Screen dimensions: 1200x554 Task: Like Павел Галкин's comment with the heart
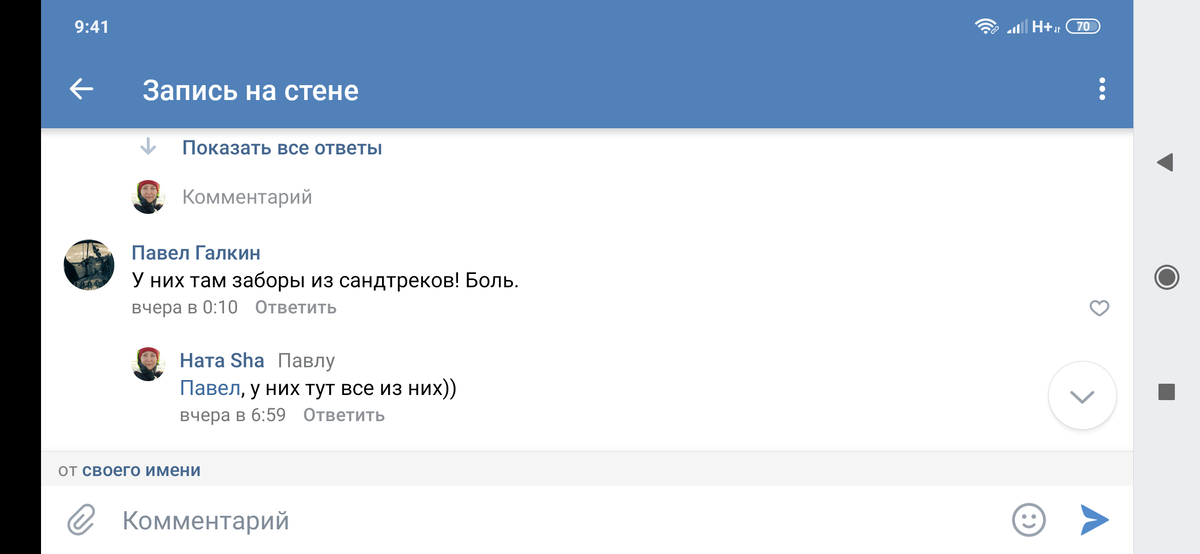1099,308
